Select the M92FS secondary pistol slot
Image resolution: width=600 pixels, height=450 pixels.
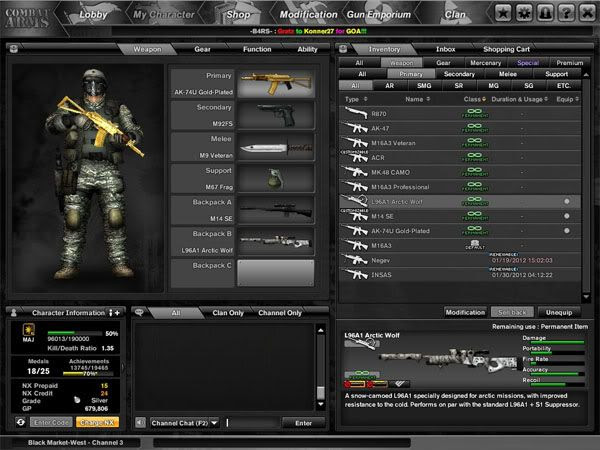click(276, 115)
